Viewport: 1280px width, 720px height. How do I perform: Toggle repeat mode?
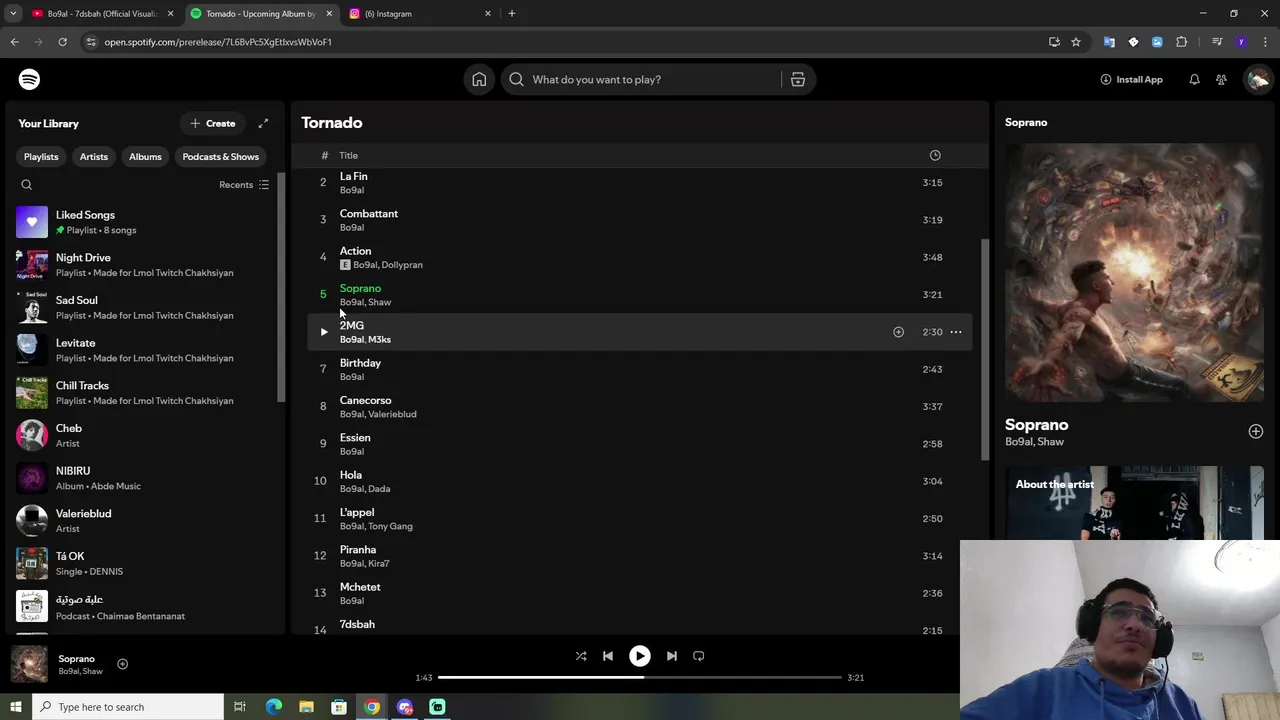699,656
